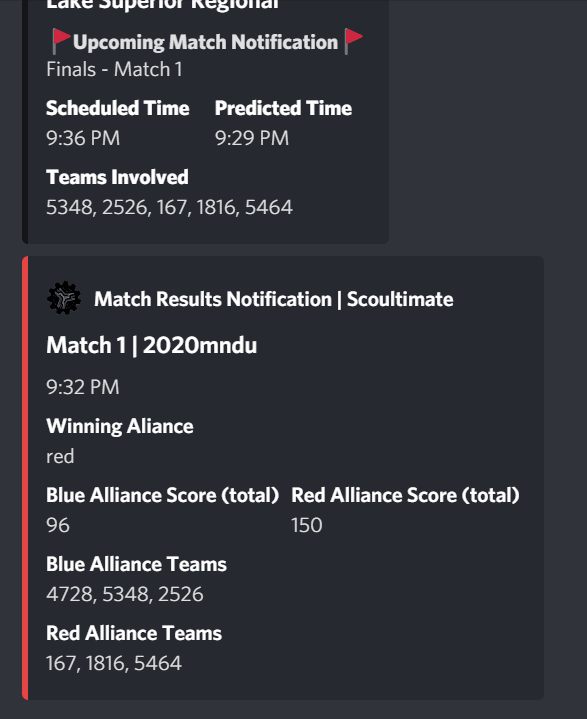
Task: Select the Finals - Match 1 description
Action: coord(114,70)
